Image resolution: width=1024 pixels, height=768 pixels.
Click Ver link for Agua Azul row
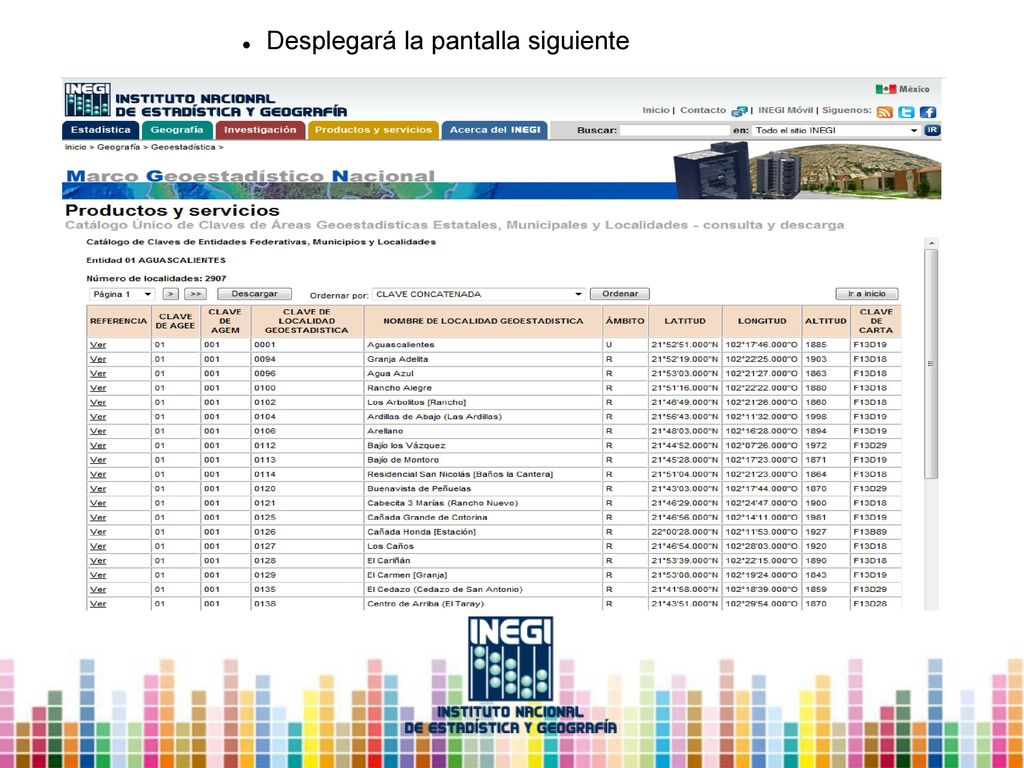click(98, 374)
